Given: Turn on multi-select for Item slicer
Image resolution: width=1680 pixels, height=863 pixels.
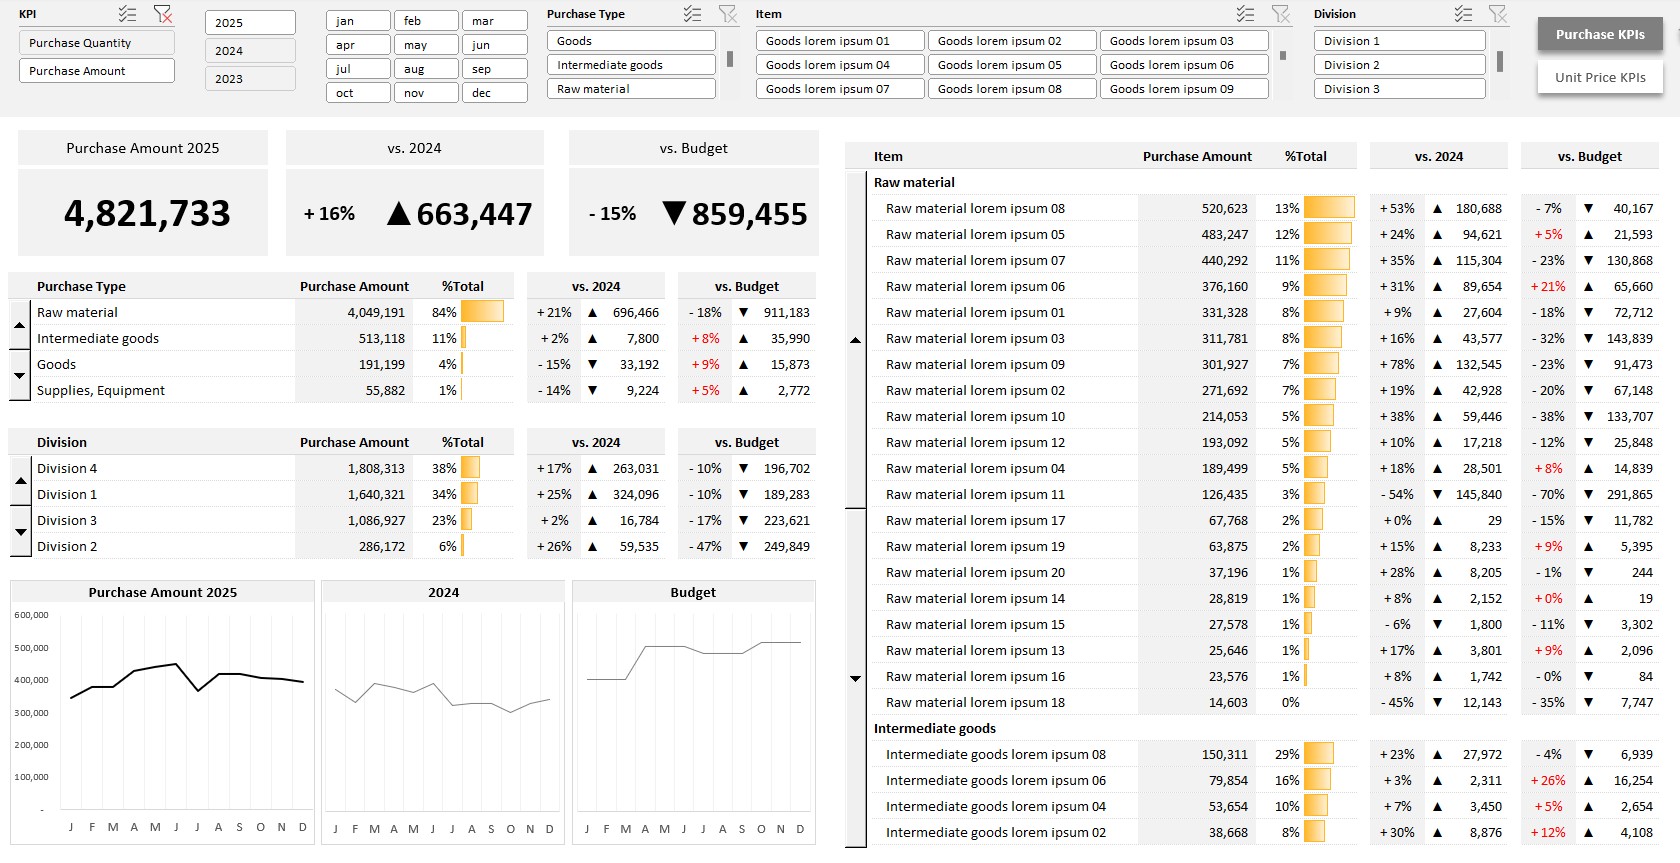Looking at the screenshot, I should tap(1245, 14).
